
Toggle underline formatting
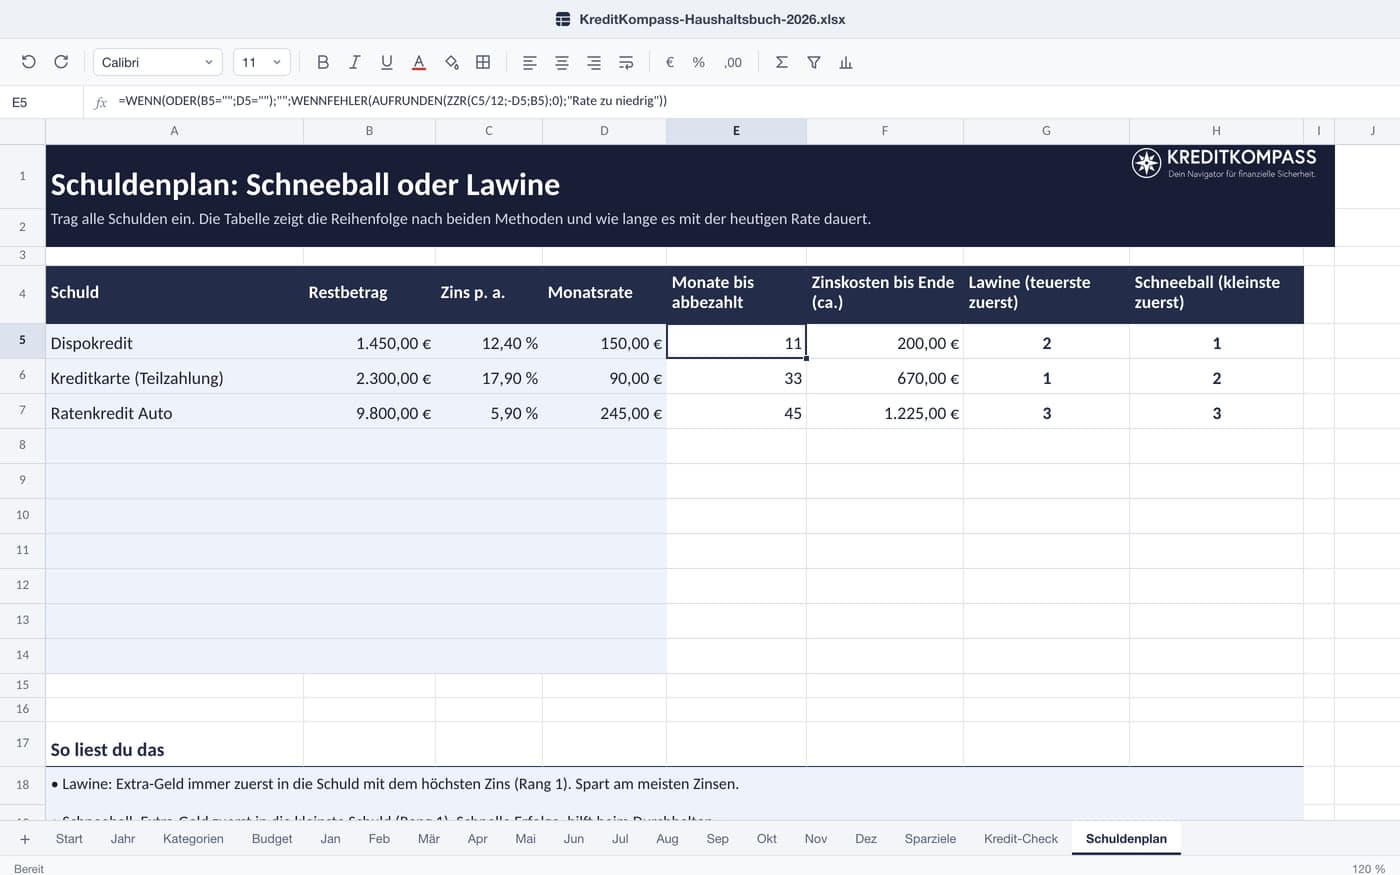point(386,62)
